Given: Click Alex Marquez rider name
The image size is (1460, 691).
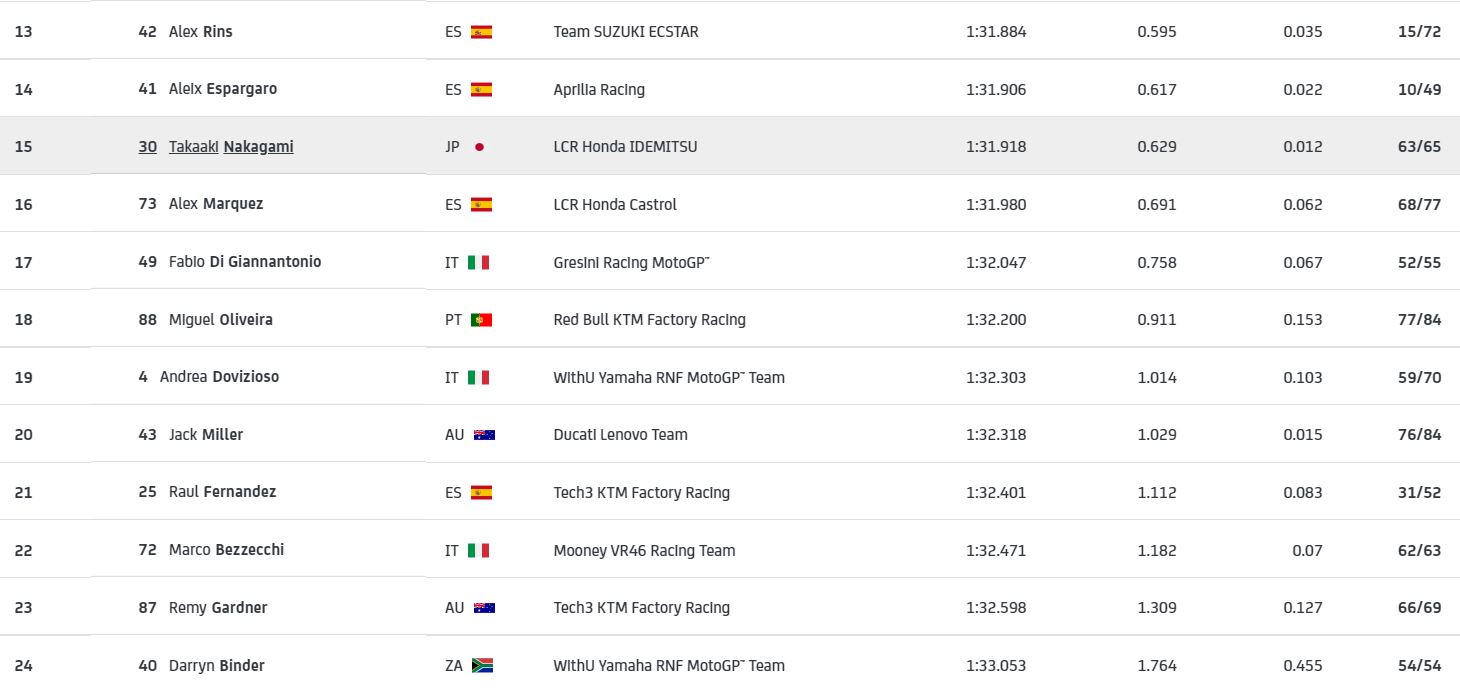Looking at the screenshot, I should [x=215, y=204].
